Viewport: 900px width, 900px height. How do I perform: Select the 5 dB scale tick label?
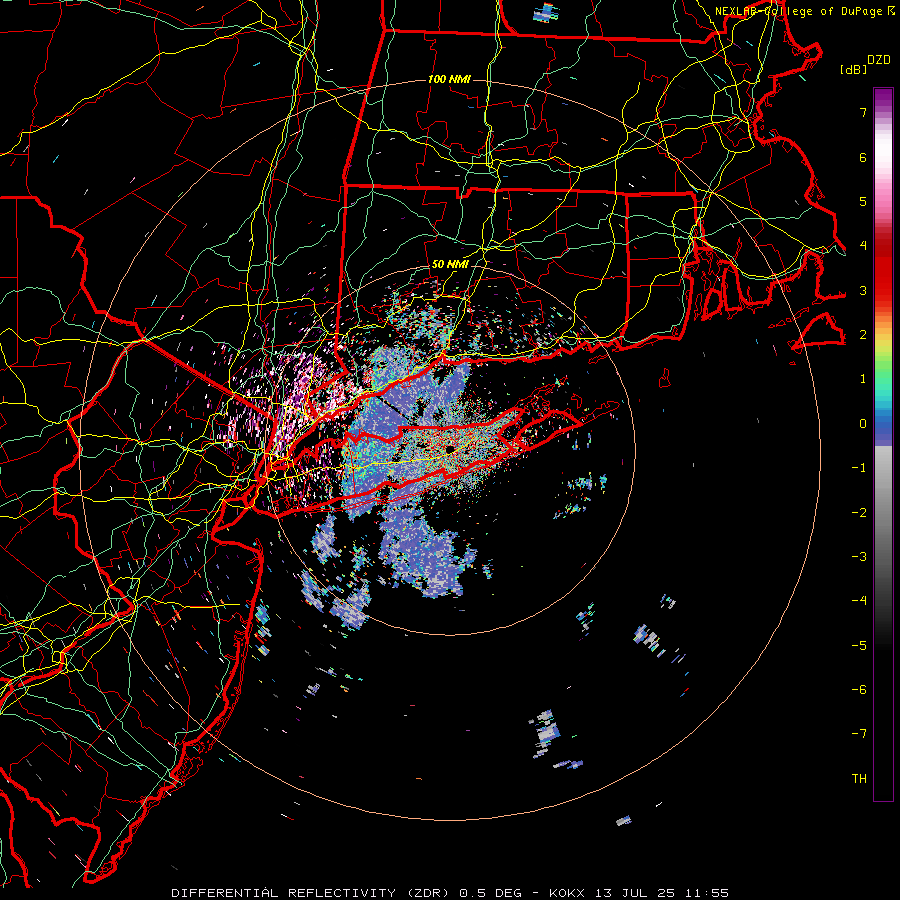tap(863, 201)
